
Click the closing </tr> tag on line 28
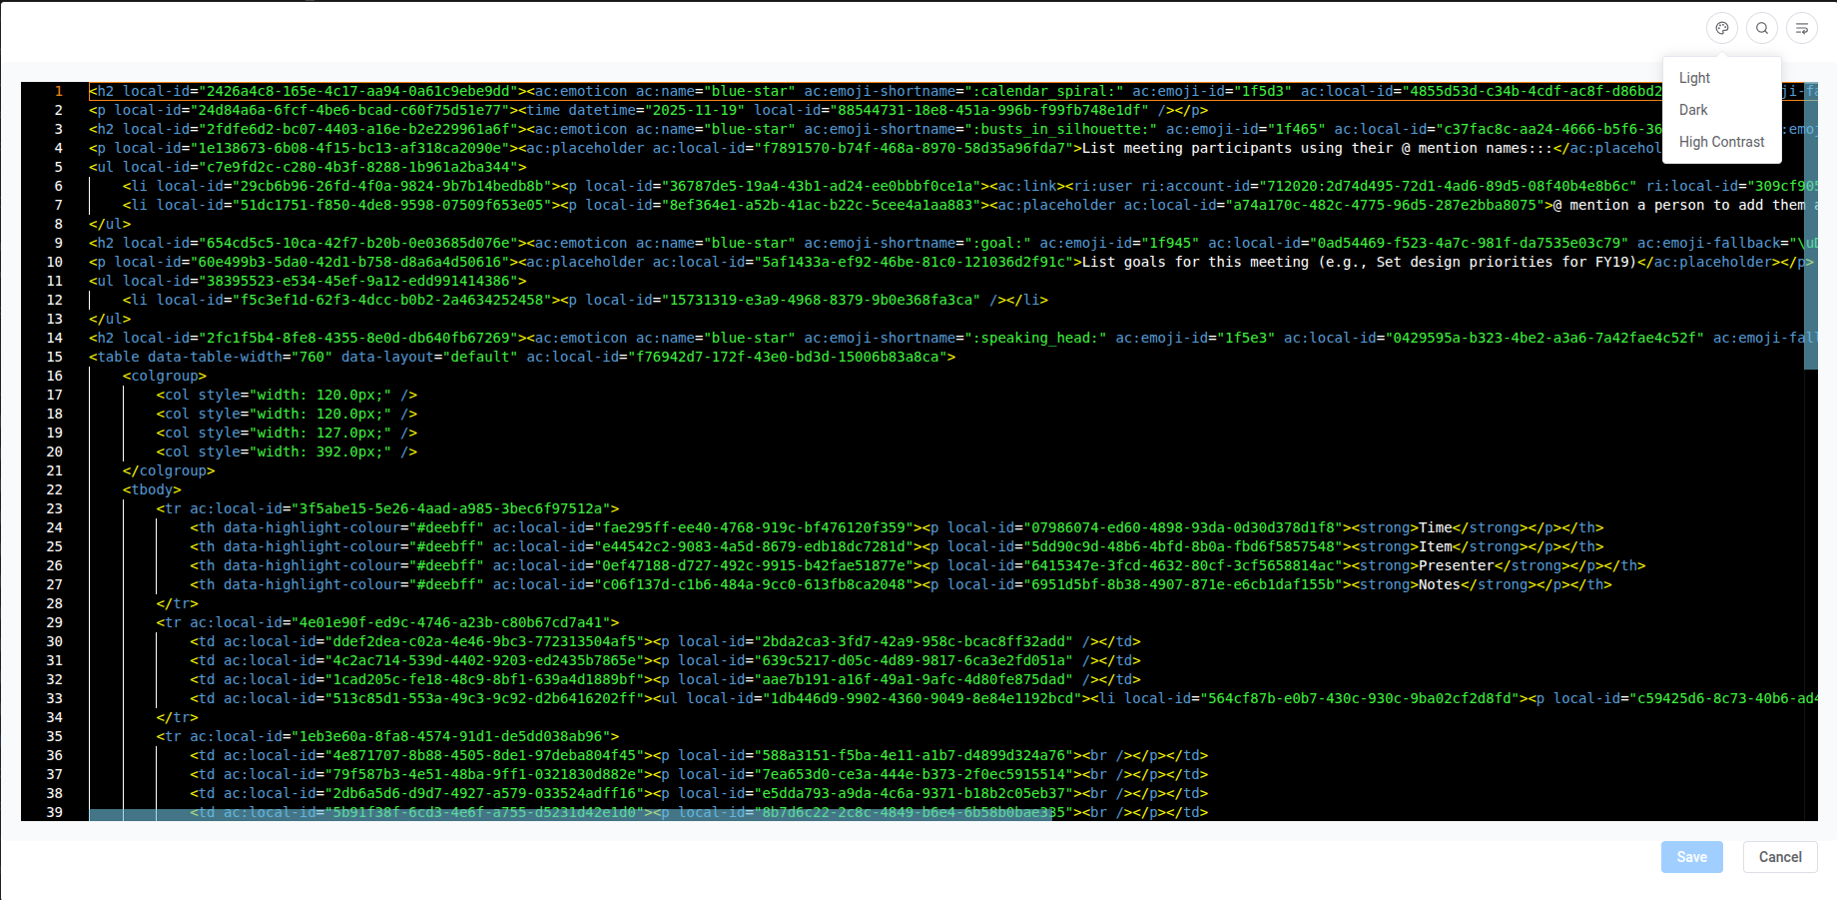pos(177,604)
